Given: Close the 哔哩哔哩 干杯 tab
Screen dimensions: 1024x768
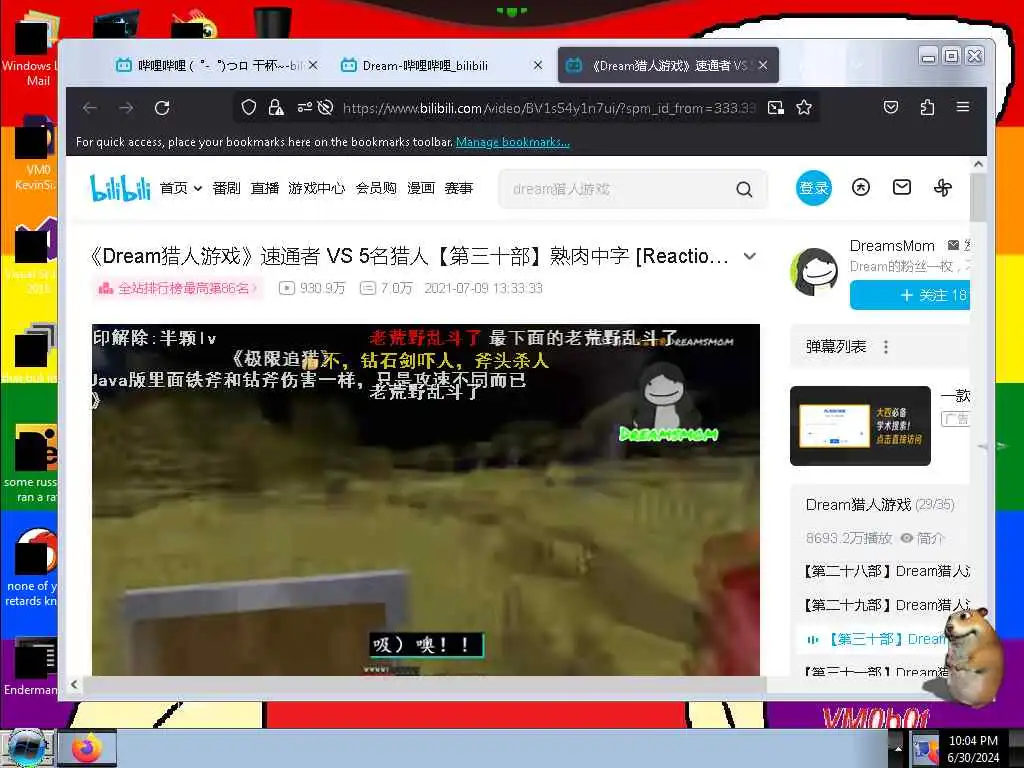Looking at the screenshot, I should pyautogui.click(x=313, y=65).
